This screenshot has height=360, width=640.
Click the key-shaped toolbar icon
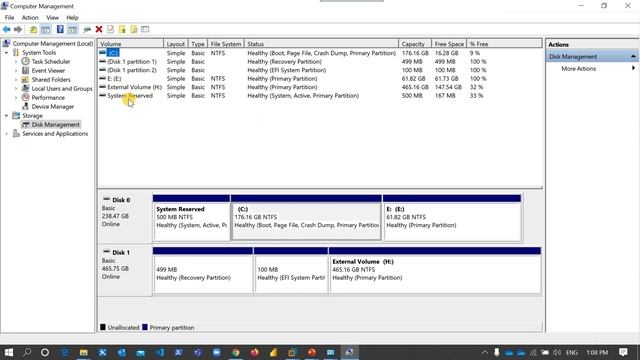(x=87, y=29)
